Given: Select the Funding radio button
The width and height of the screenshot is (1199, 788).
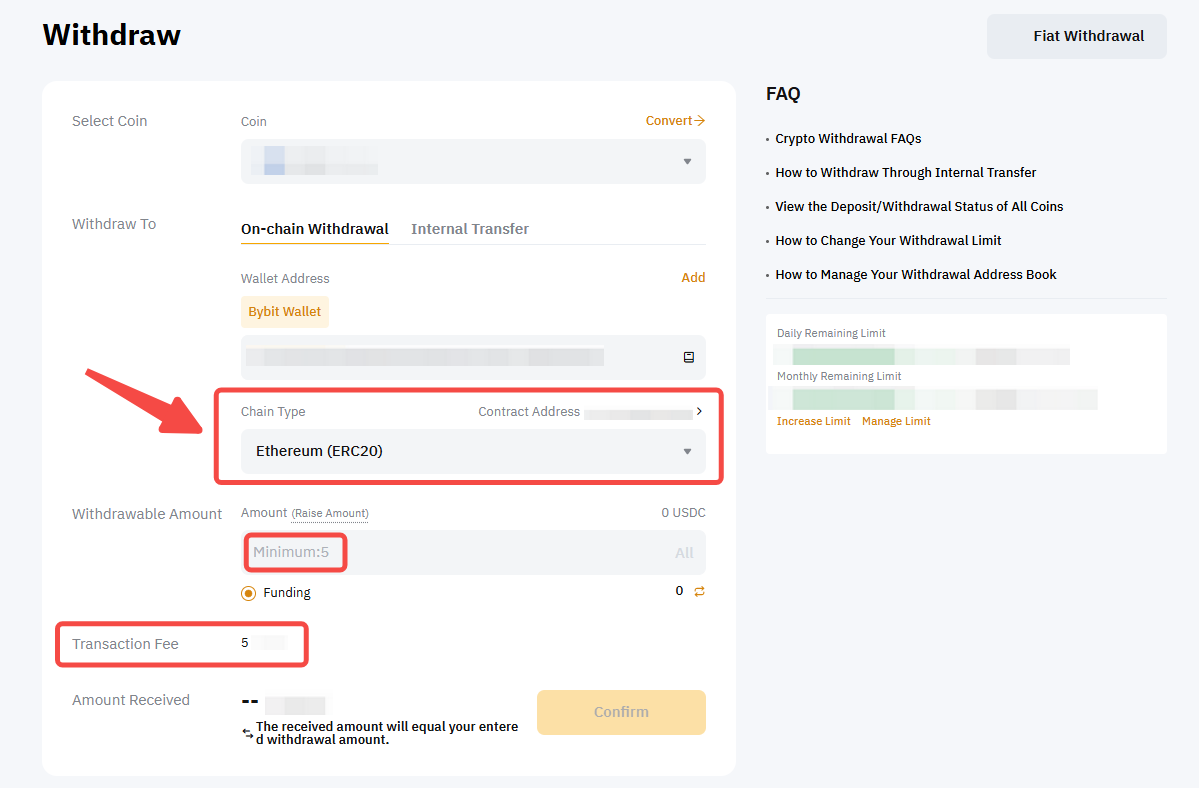Looking at the screenshot, I should coord(249,593).
